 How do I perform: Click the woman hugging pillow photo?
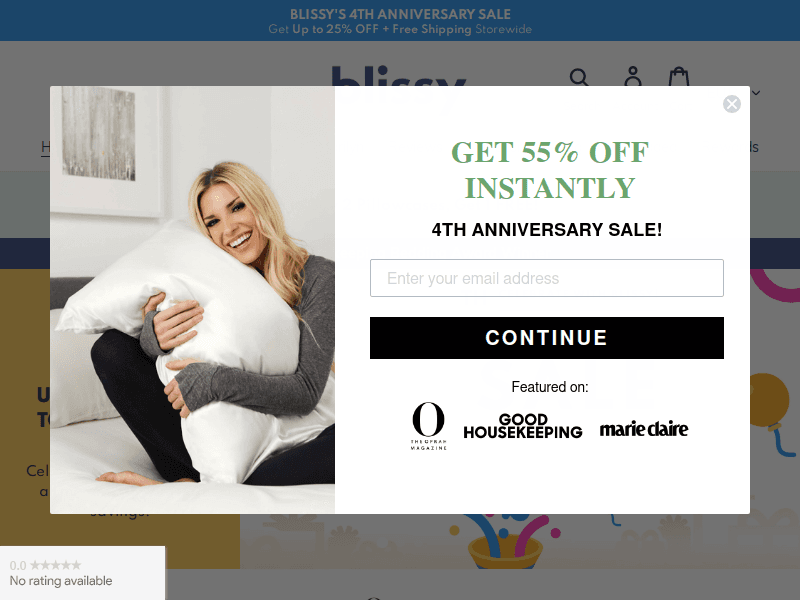pyautogui.click(x=192, y=299)
